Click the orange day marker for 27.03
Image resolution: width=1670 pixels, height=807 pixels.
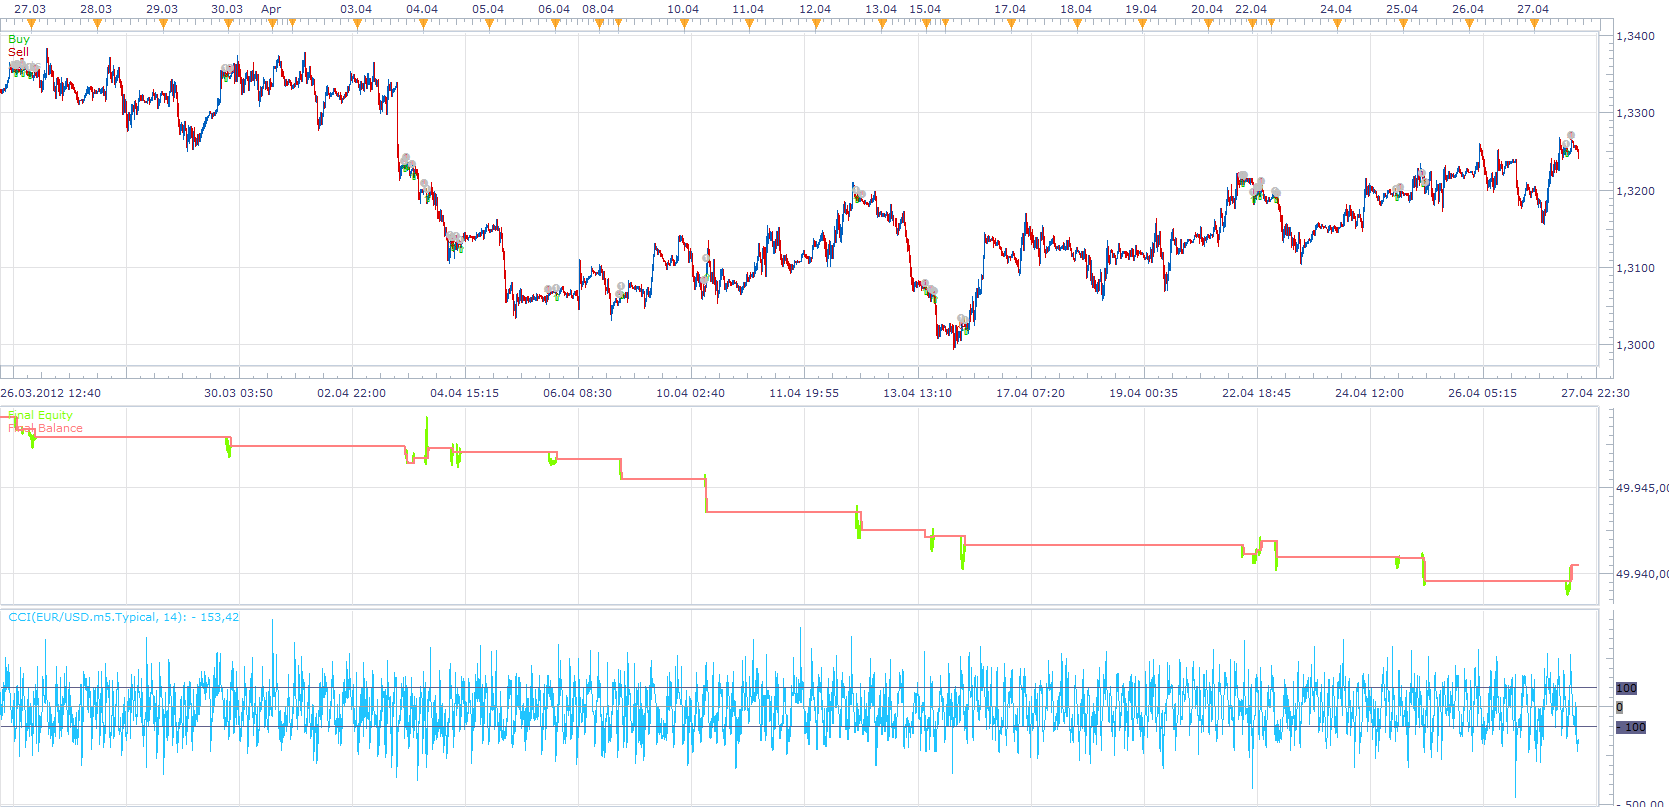coord(31,24)
